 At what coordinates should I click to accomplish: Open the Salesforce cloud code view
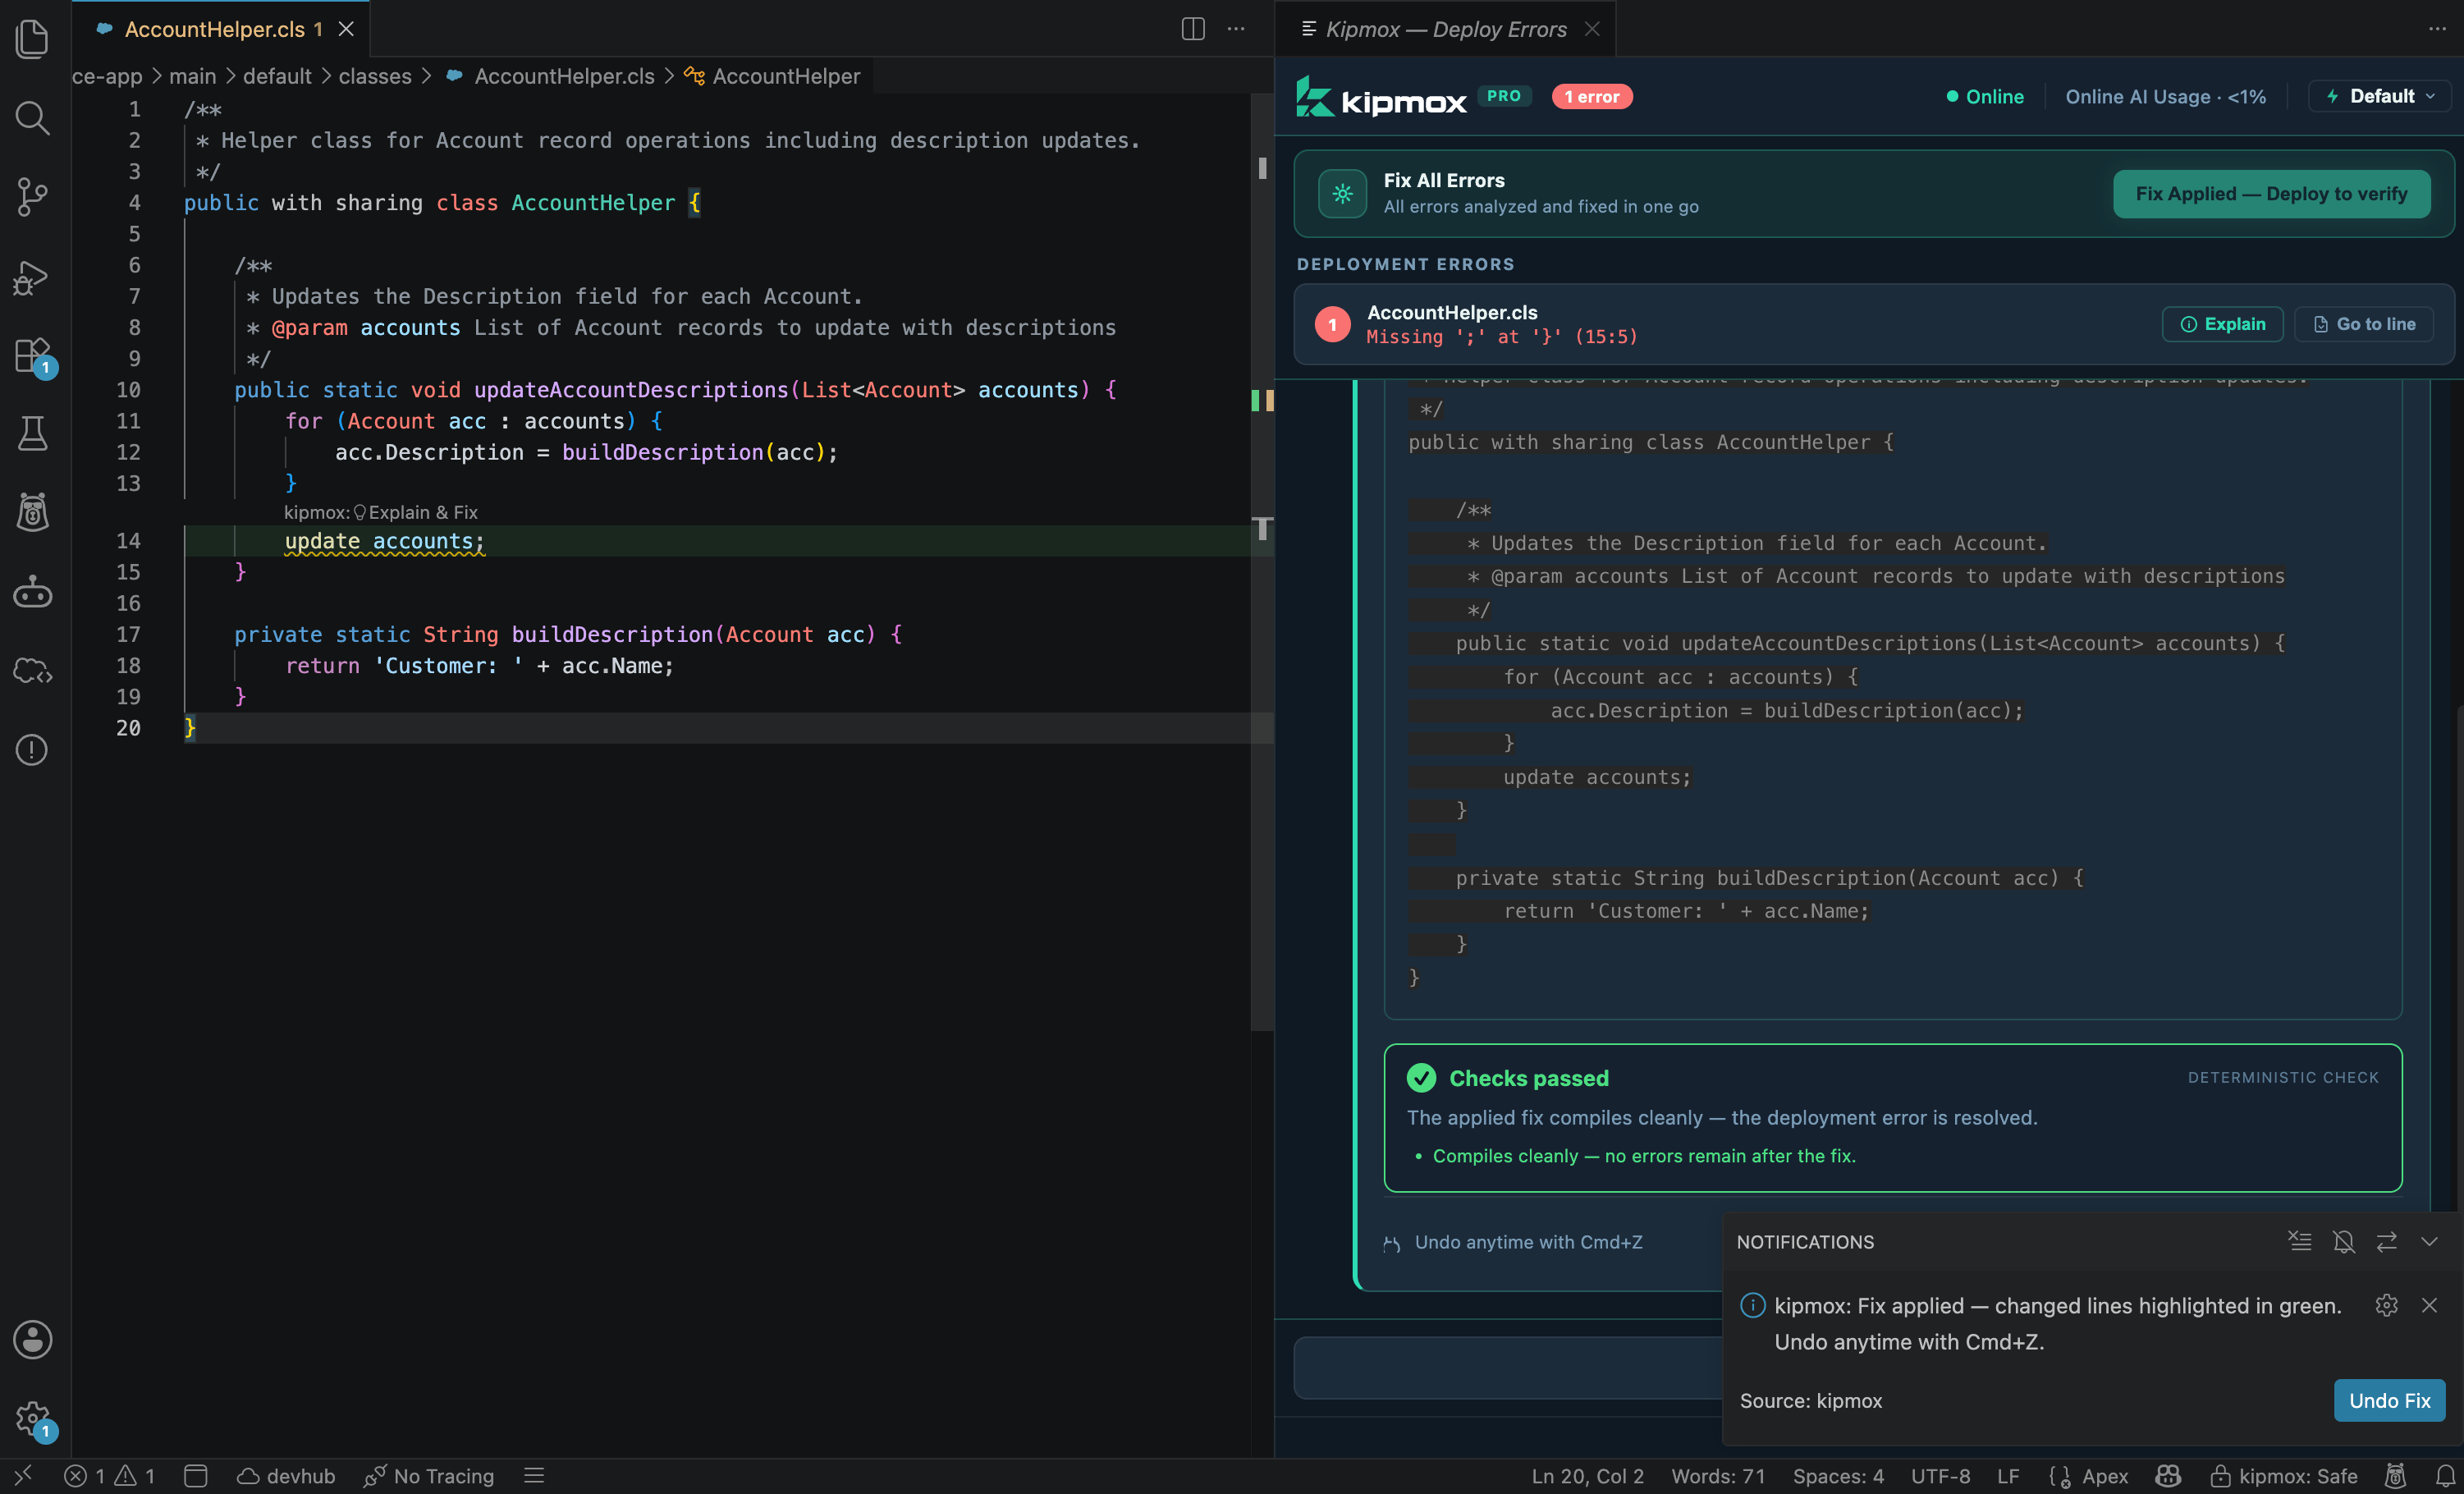coord(33,671)
